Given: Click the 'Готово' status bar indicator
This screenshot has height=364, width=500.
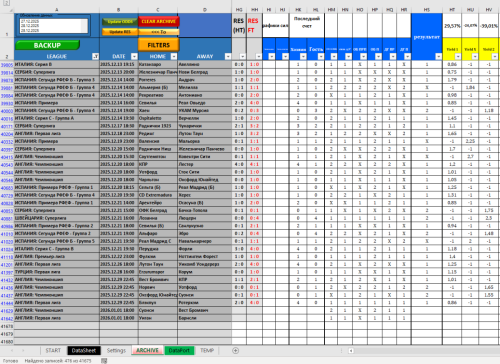Looking at the screenshot, I should [10, 361].
